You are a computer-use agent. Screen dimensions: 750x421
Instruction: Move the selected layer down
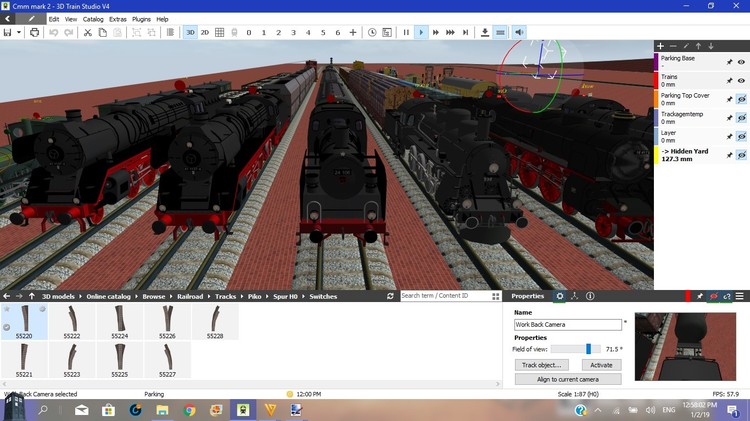711,46
